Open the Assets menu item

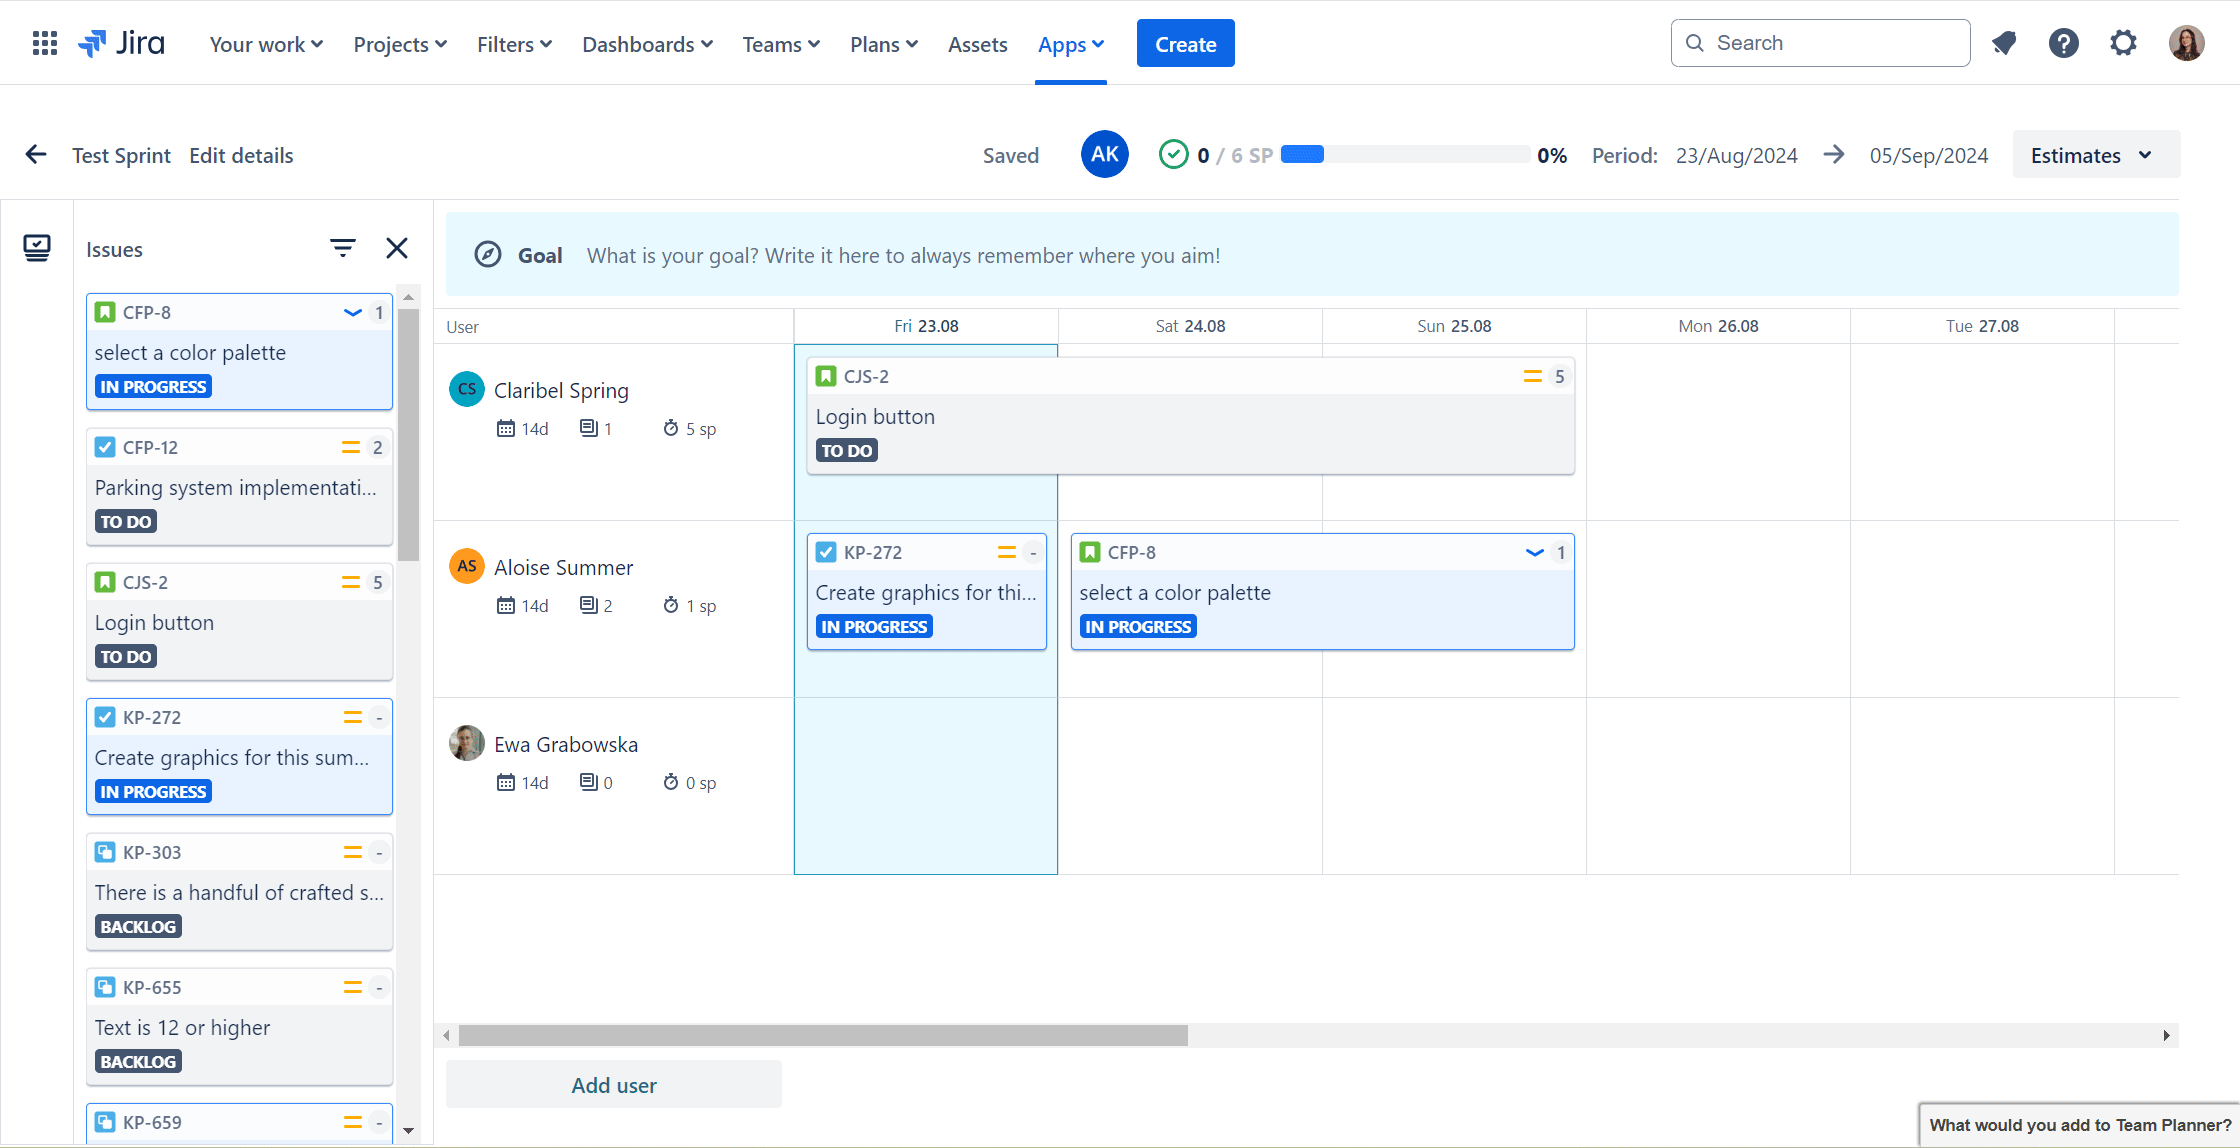pos(978,44)
